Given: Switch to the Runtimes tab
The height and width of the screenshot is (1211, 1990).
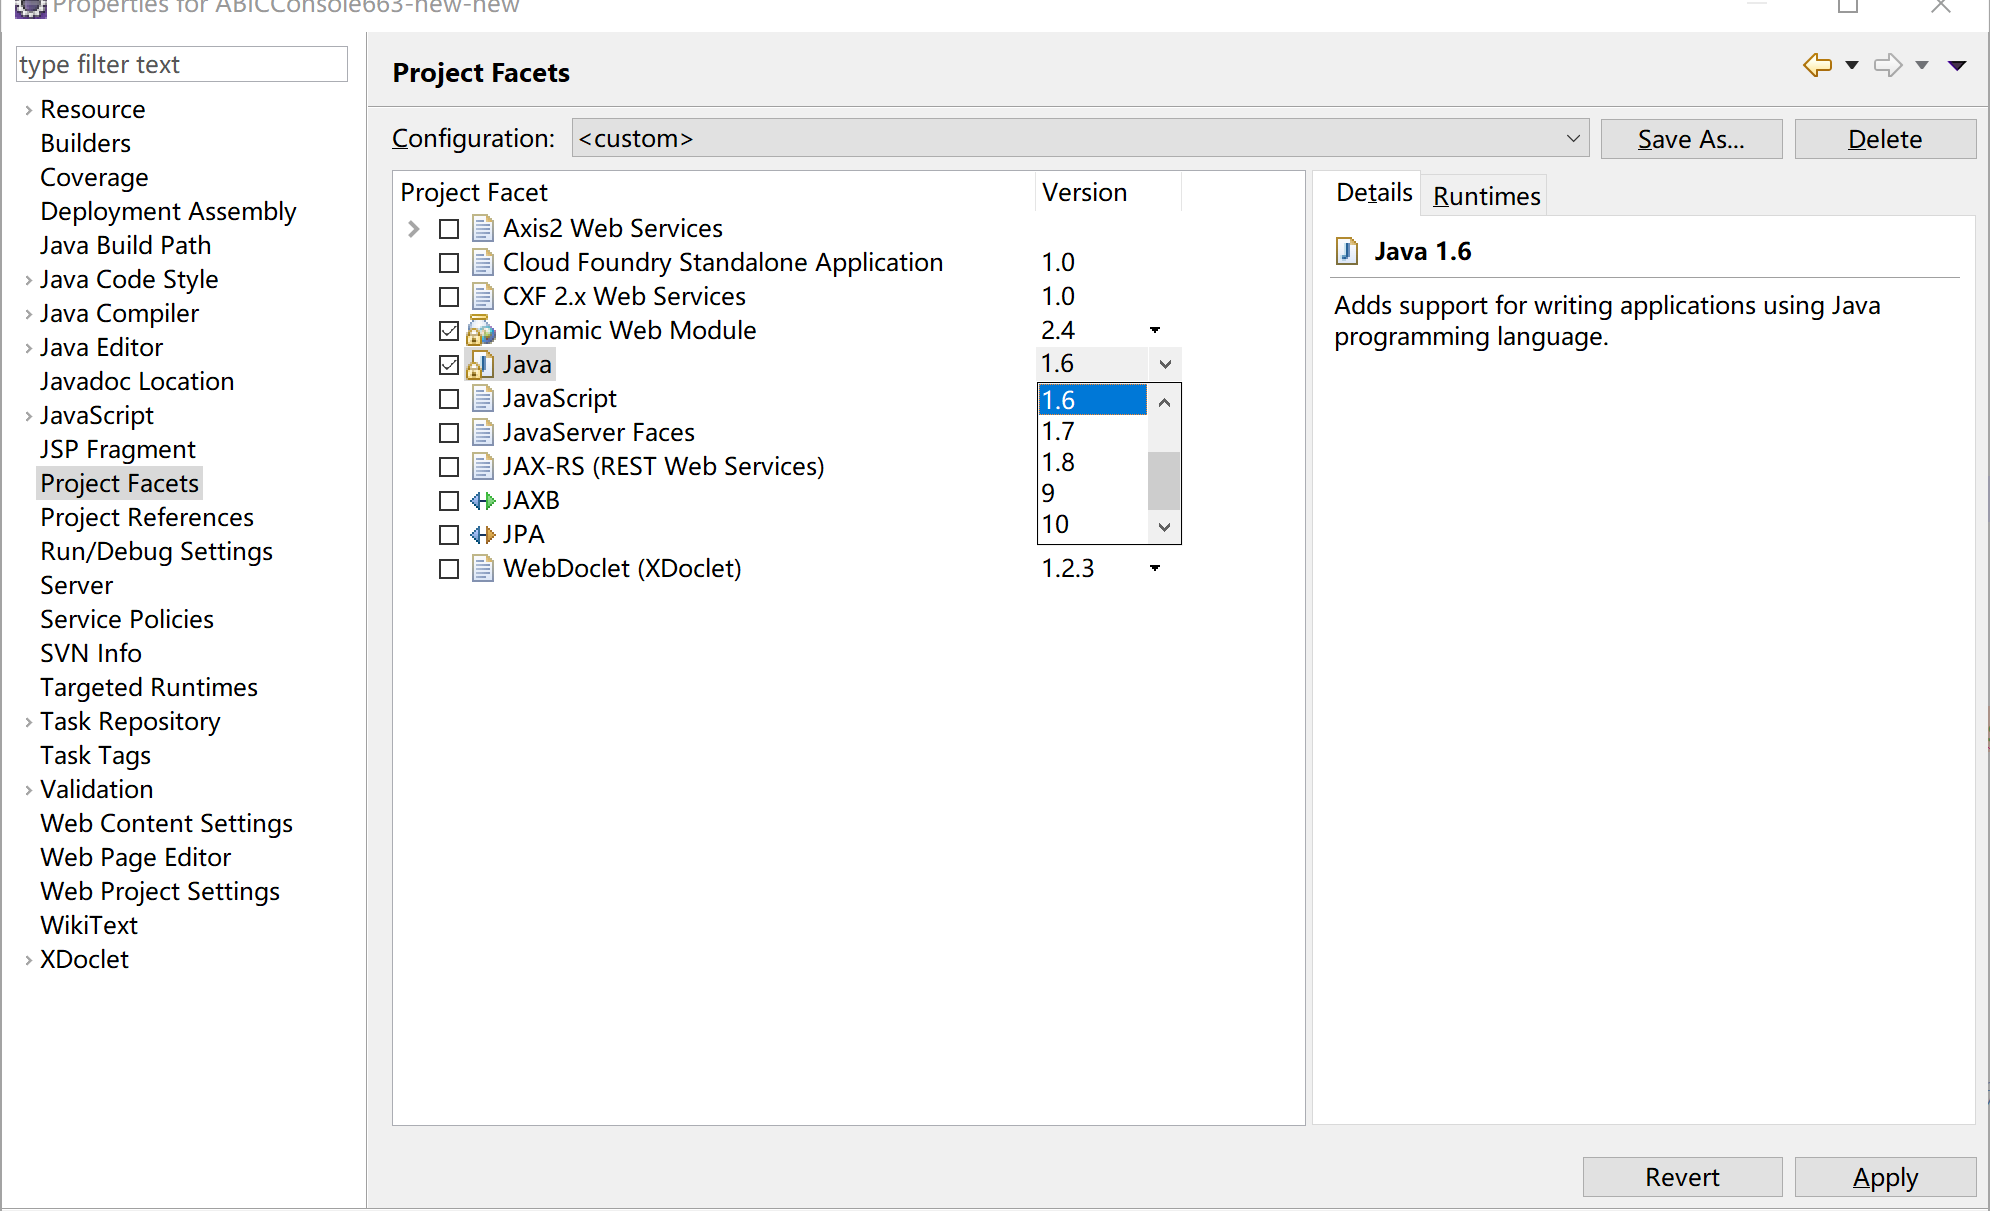Looking at the screenshot, I should (1485, 196).
